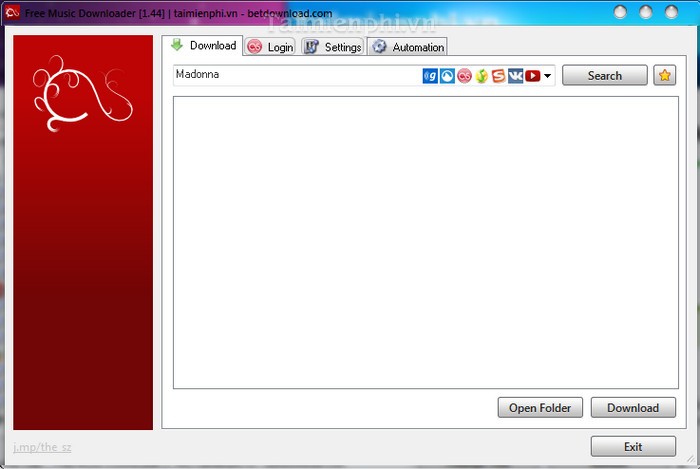Click the yellow star favorites button
The width and height of the screenshot is (700, 469).
click(x=664, y=75)
